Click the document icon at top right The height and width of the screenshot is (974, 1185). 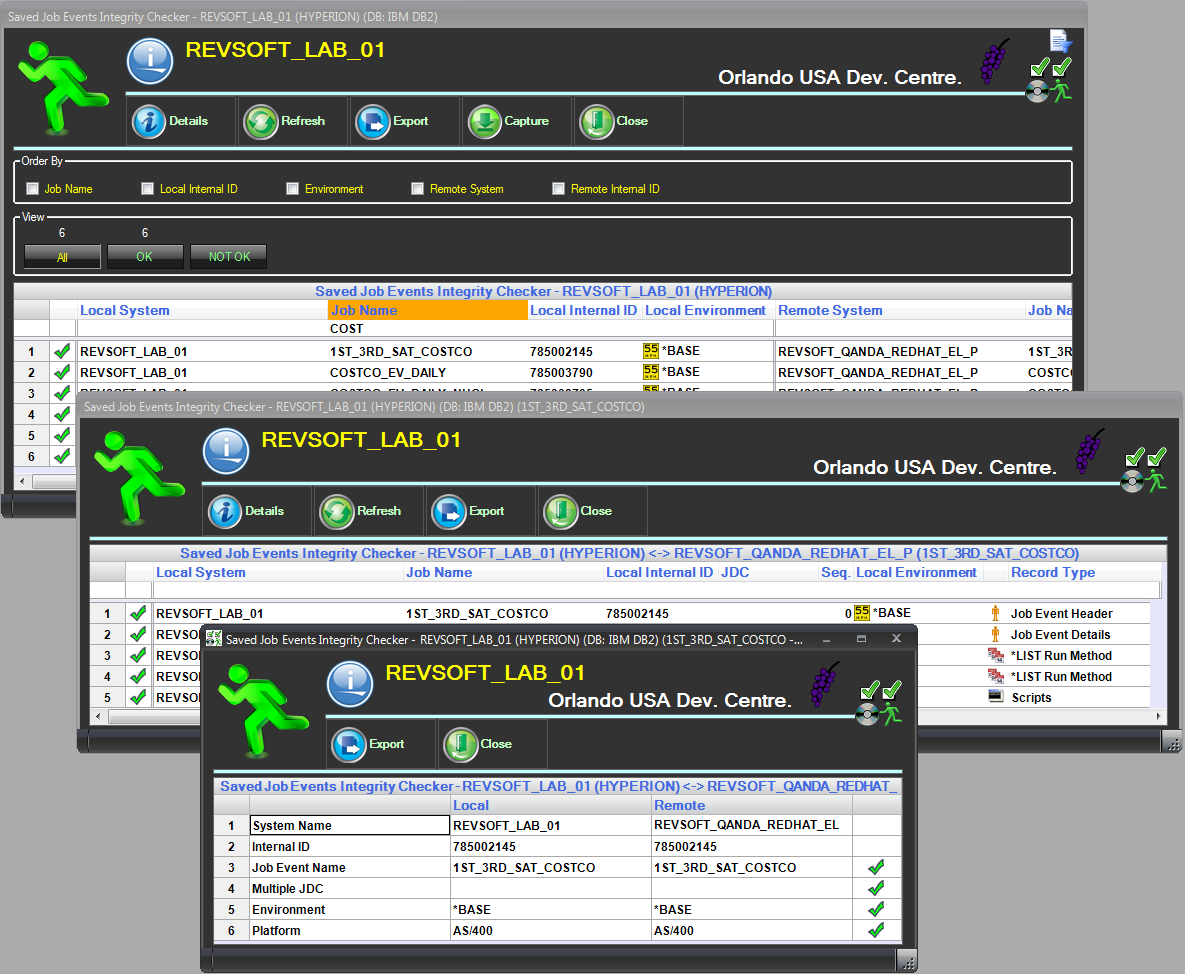tap(1060, 41)
